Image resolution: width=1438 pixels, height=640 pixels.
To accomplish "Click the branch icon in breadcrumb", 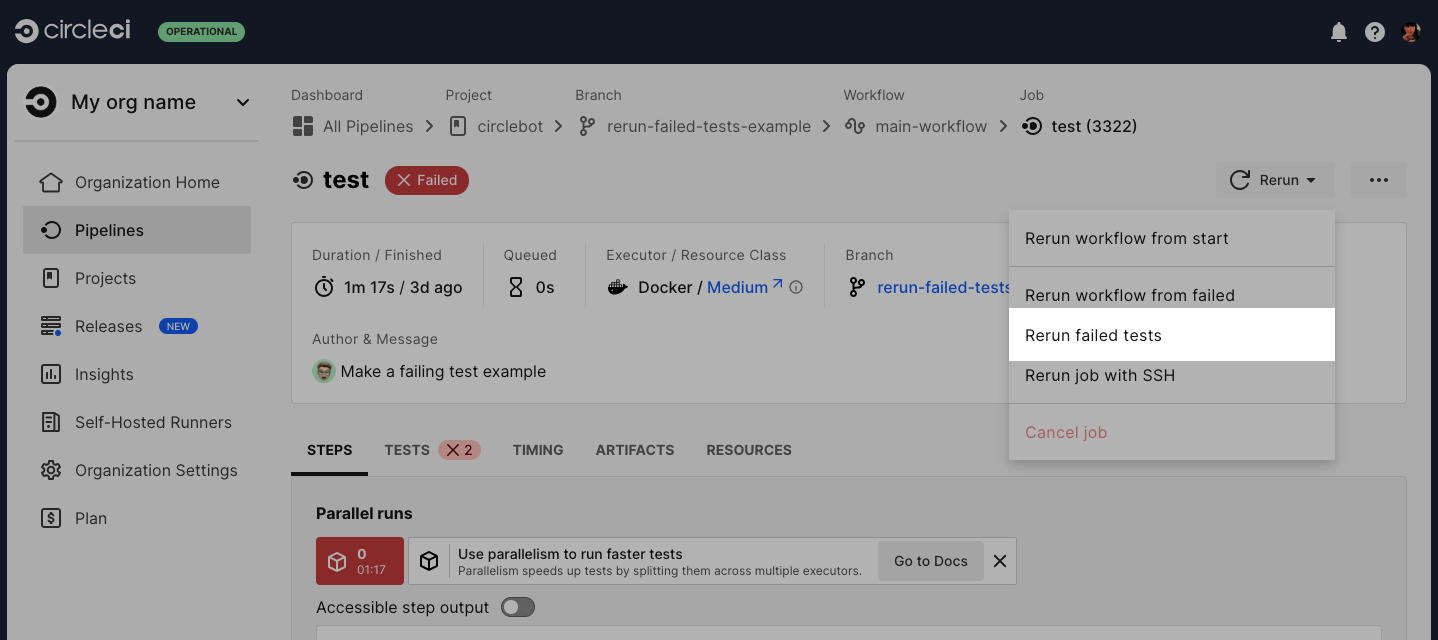I will click(x=587, y=126).
